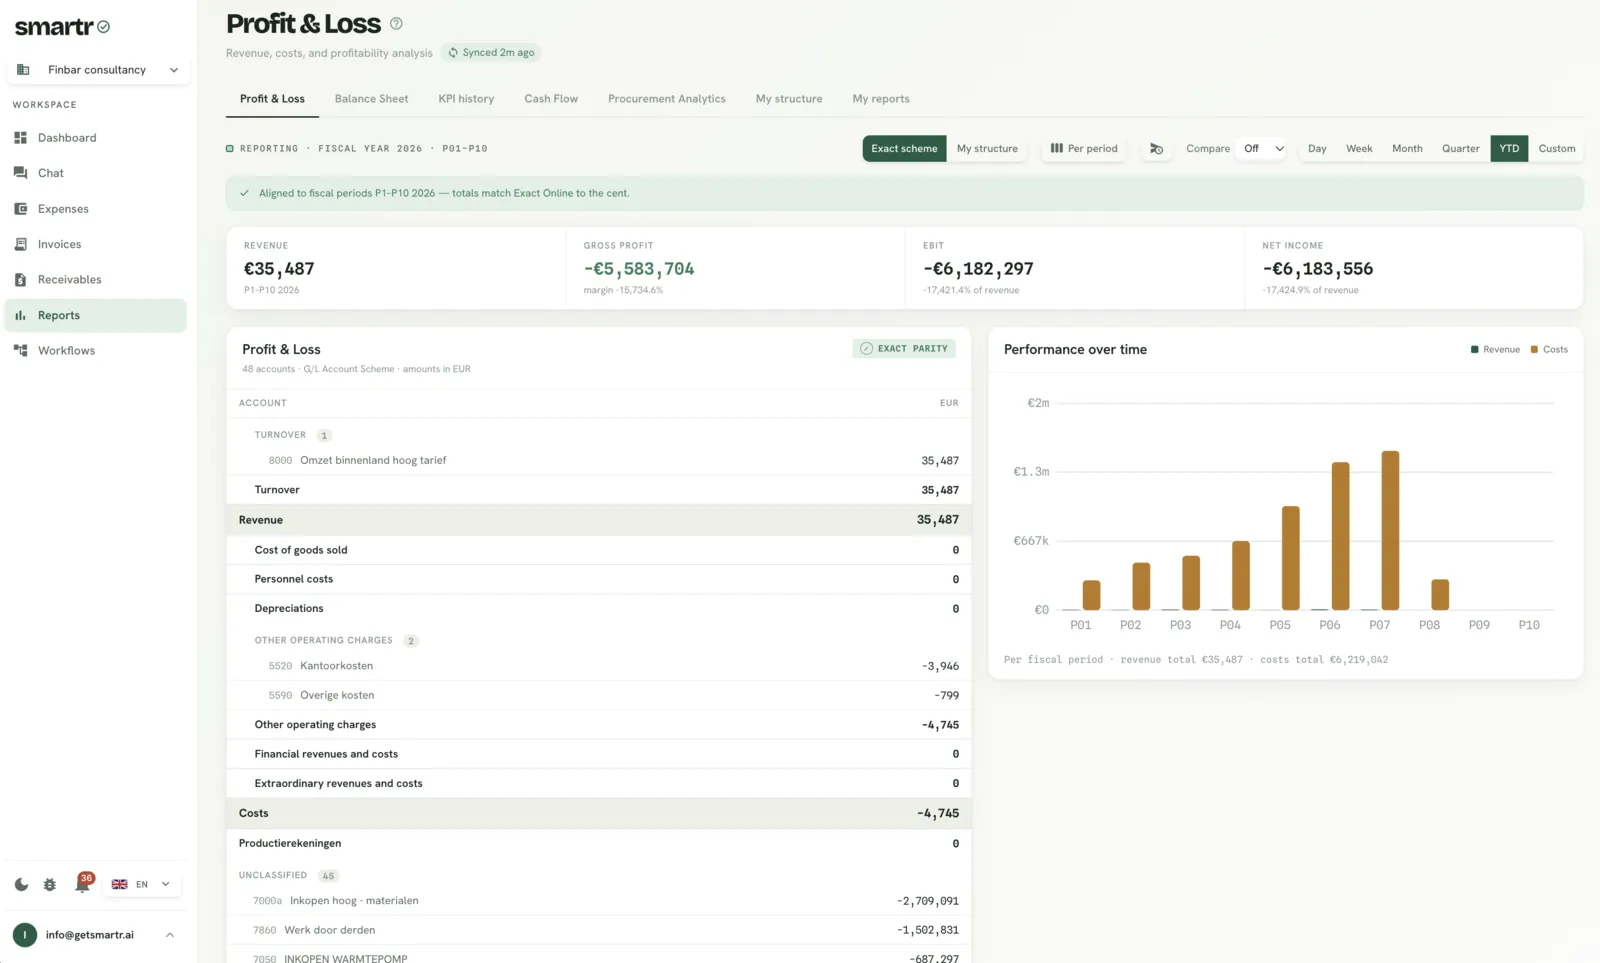This screenshot has width=1600, height=963.
Task: Click the Receivables icon in sidebar
Action: [x=20, y=280]
